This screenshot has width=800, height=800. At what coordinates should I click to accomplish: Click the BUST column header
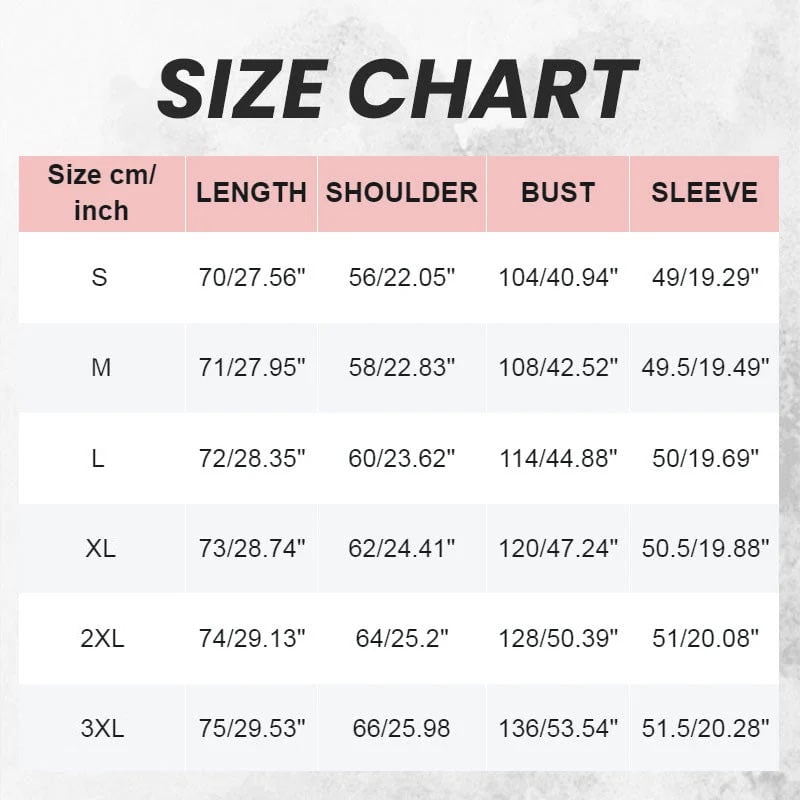coord(558,193)
